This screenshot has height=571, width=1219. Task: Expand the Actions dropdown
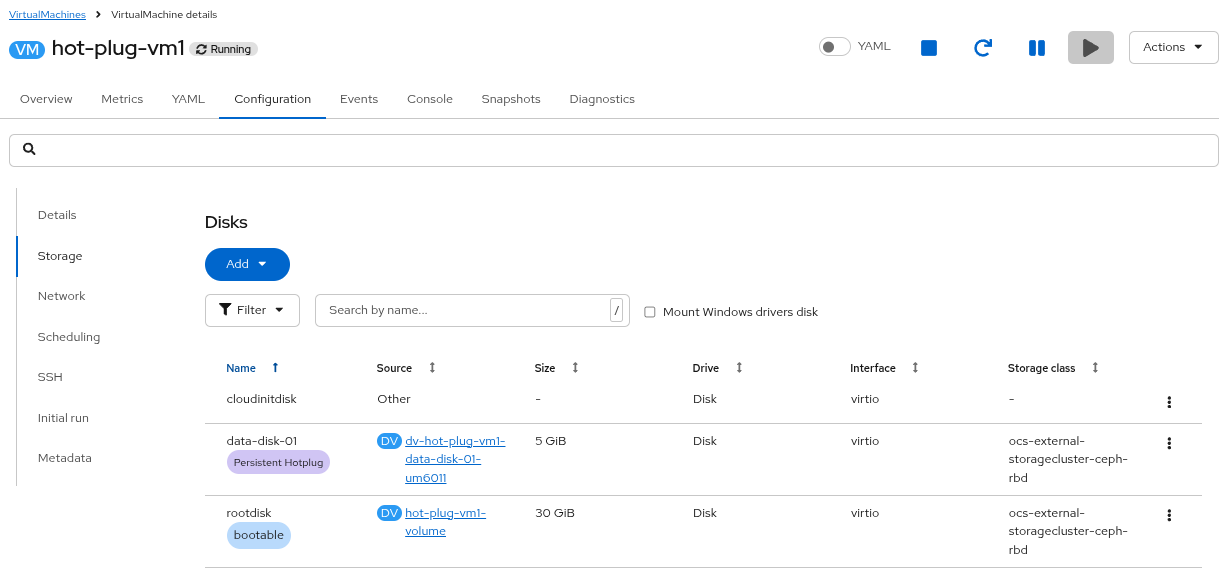coord(1173,47)
